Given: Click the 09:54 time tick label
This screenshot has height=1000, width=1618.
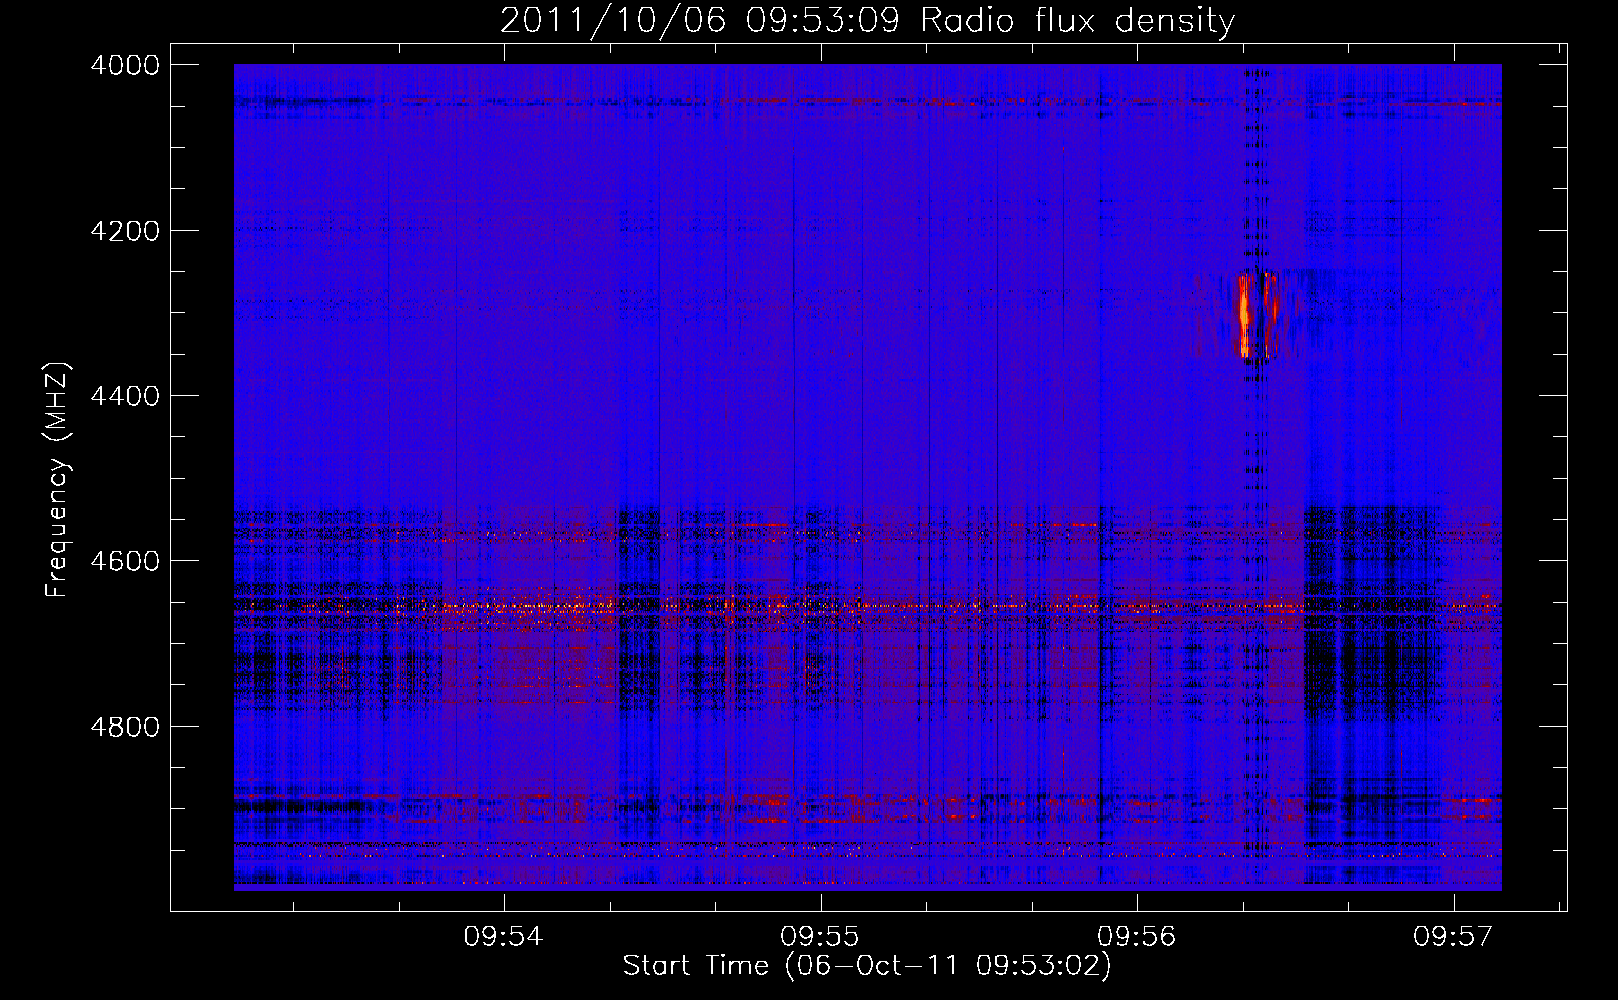Looking at the screenshot, I should (x=504, y=936).
